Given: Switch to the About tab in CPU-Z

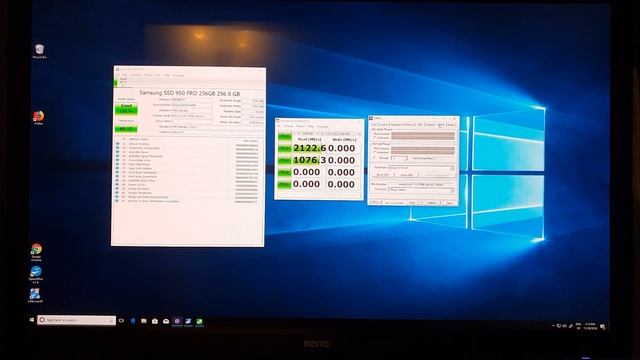Looking at the screenshot, I should tap(451, 124).
